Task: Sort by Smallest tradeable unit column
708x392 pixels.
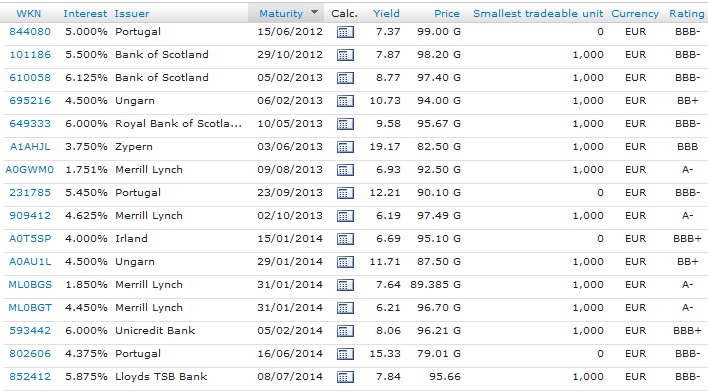Action: [x=538, y=14]
